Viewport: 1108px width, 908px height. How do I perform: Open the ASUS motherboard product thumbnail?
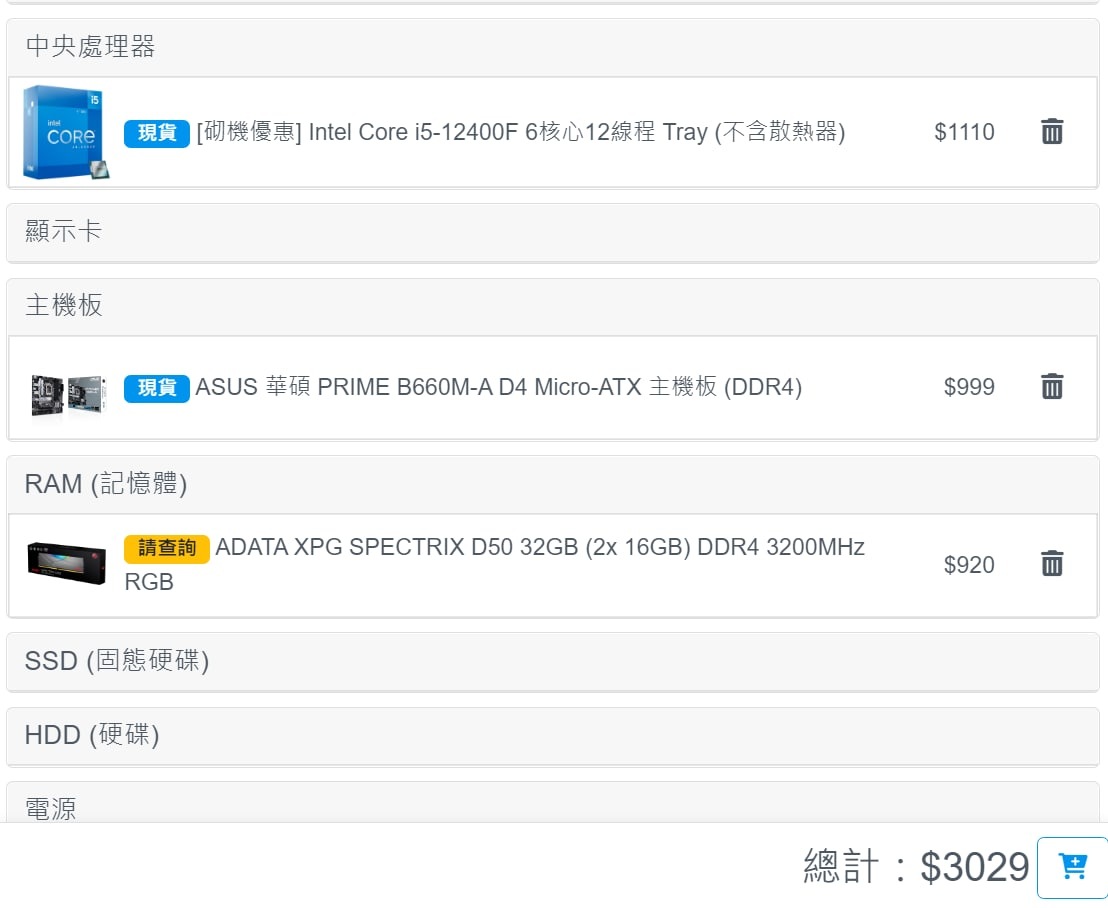(69, 394)
